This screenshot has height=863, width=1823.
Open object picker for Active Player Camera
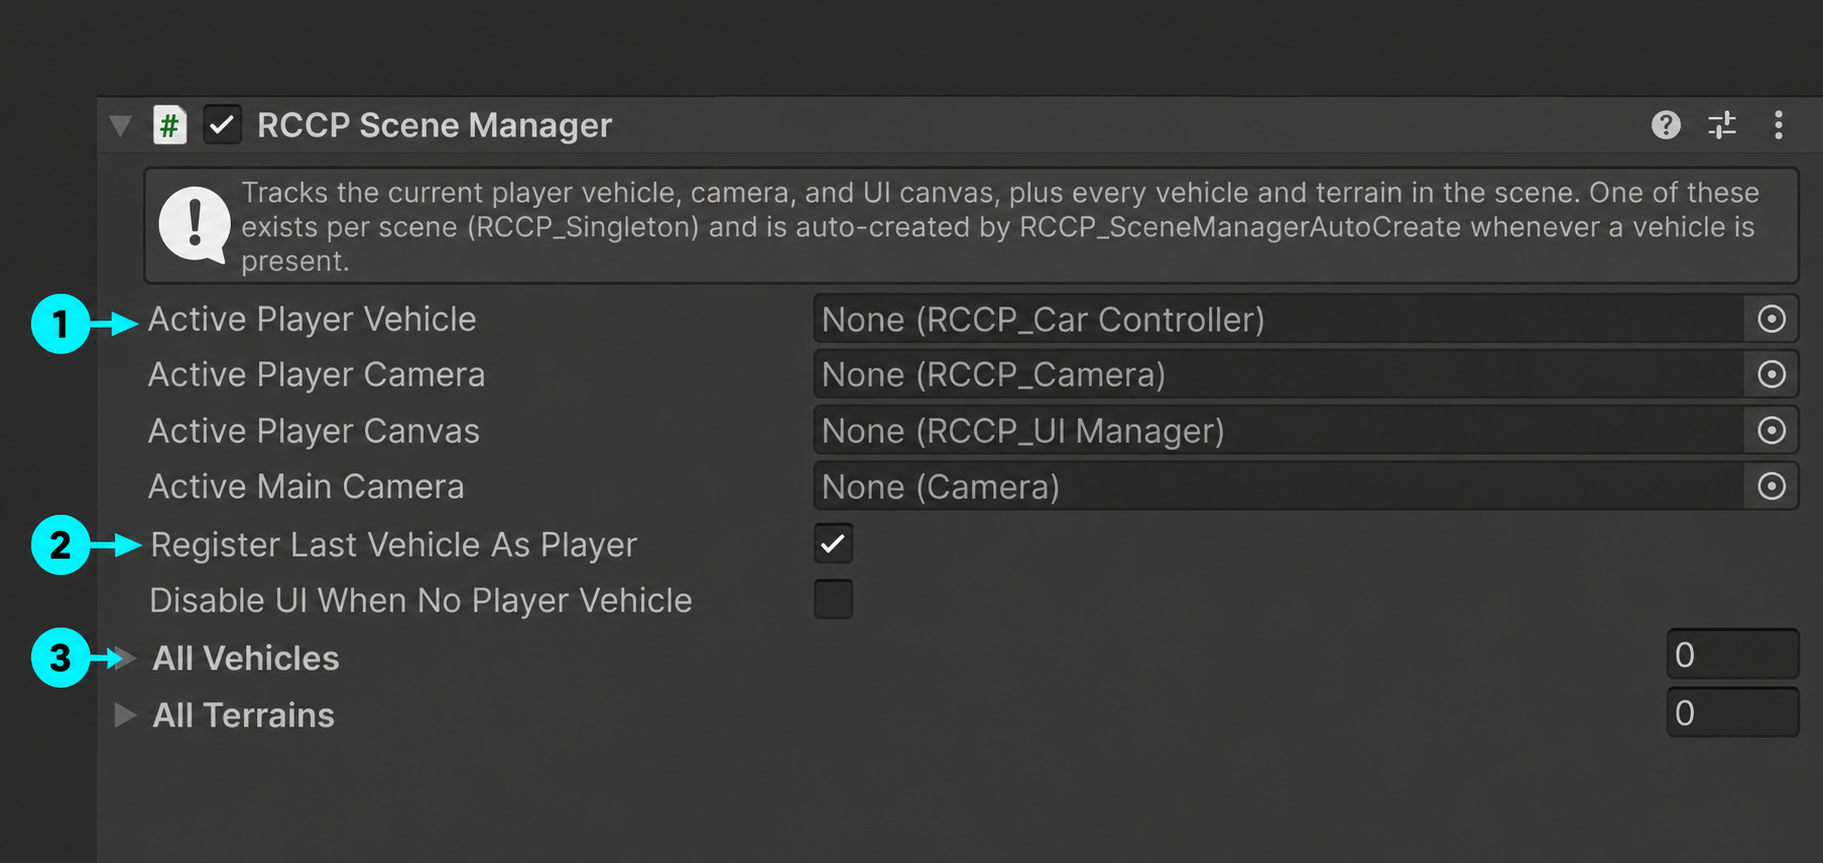coord(1771,374)
